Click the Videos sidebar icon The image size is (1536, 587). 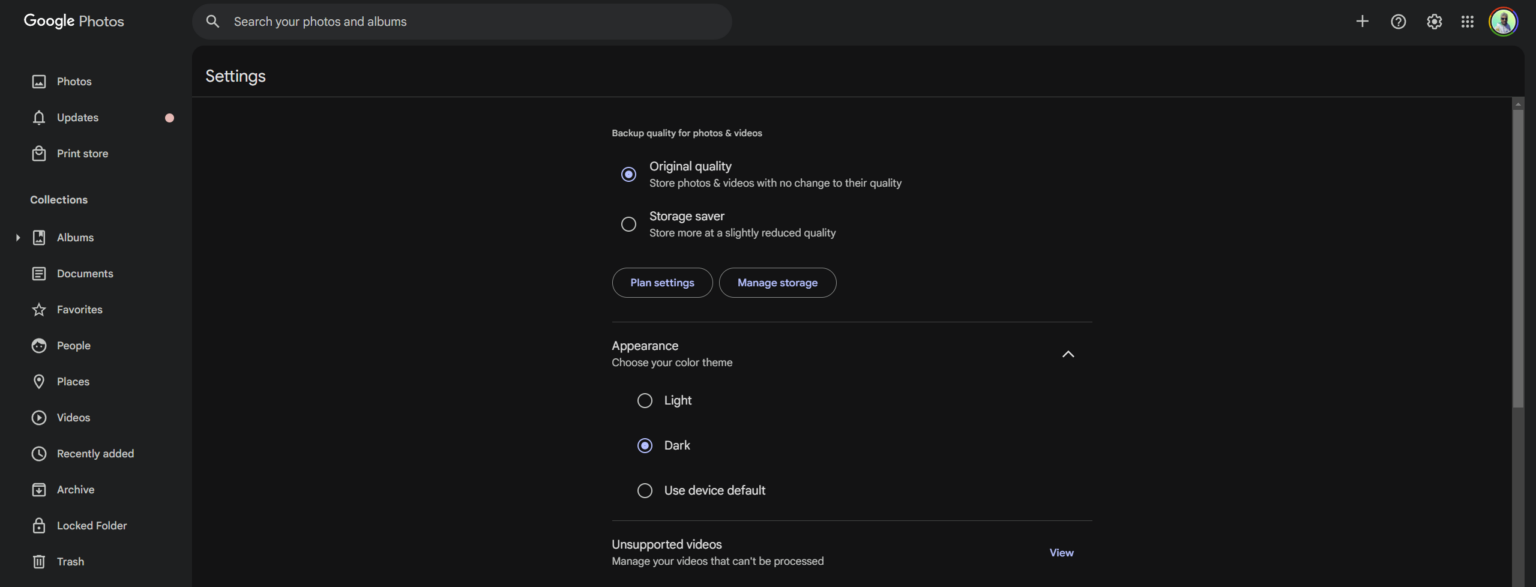(x=38, y=417)
